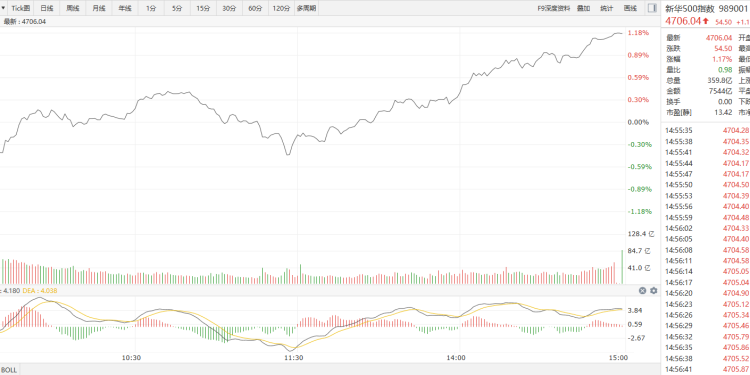Screen dimensions: 750x375
Task: Click the 涨跌 value 54.50 in quote table
Action: click(723, 48)
